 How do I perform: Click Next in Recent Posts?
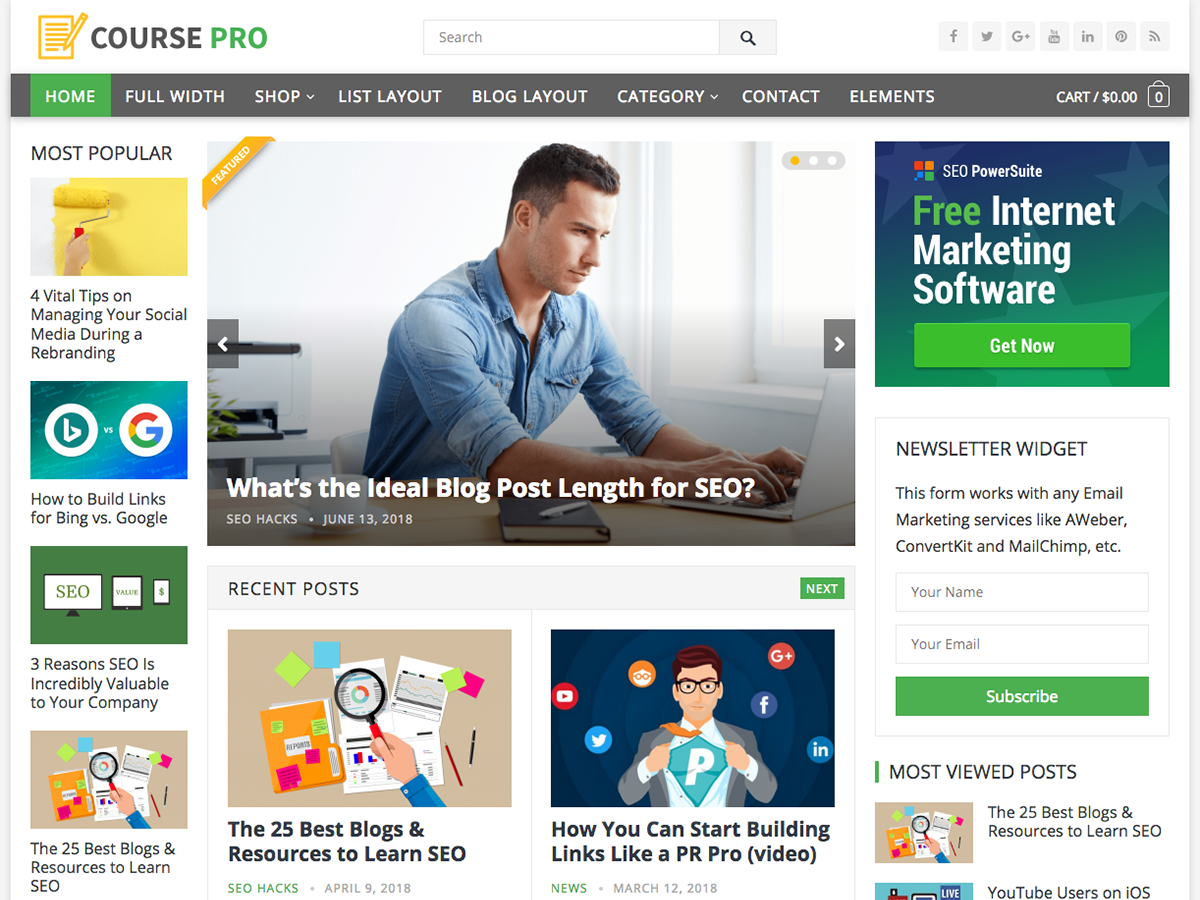coord(822,588)
